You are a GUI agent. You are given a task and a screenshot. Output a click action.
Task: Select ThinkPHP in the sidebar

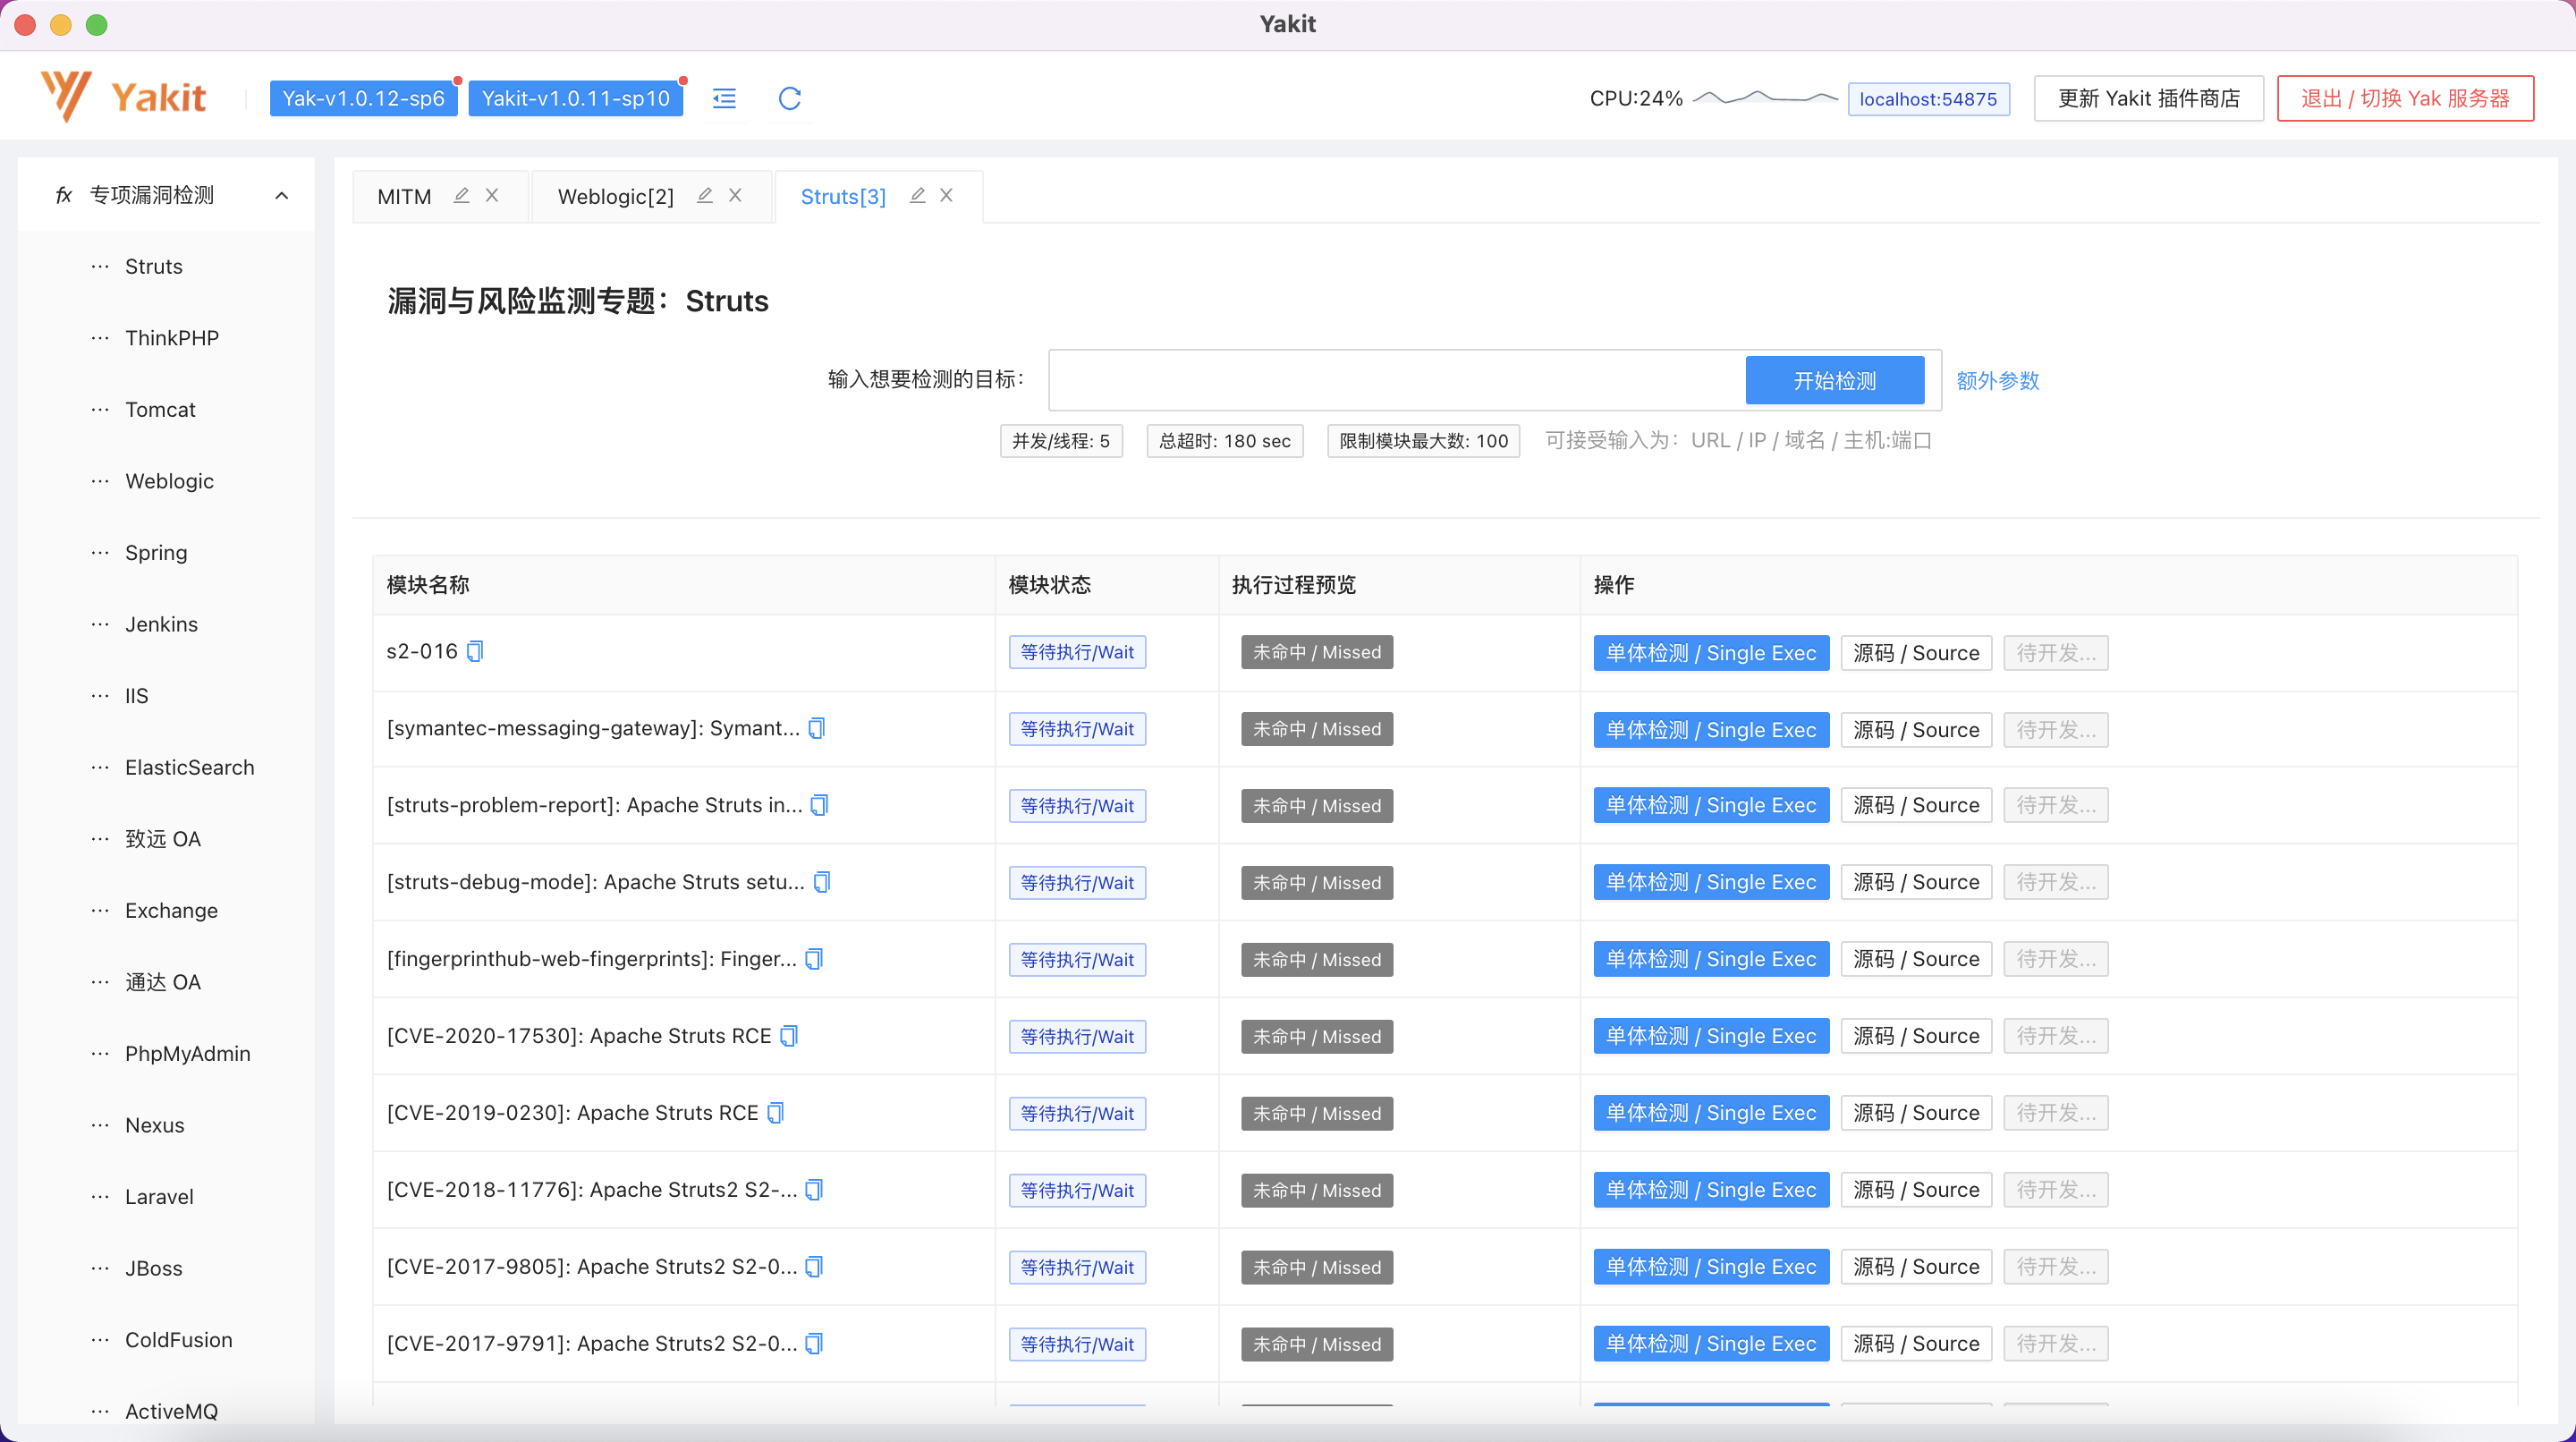point(171,338)
